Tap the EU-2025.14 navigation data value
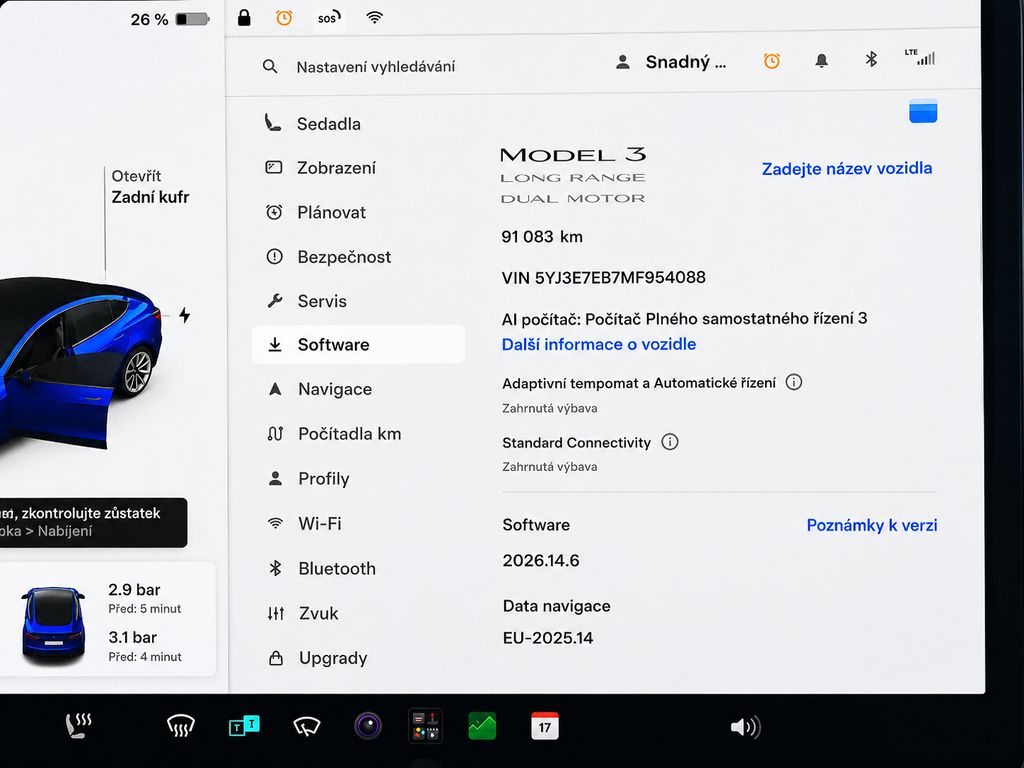Screen dimensions: 1024x768 click(548, 638)
